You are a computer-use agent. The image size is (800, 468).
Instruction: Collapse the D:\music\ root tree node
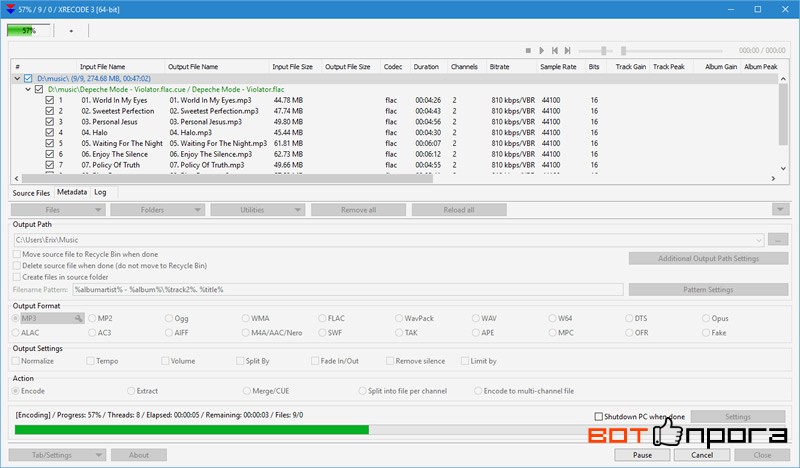17,79
